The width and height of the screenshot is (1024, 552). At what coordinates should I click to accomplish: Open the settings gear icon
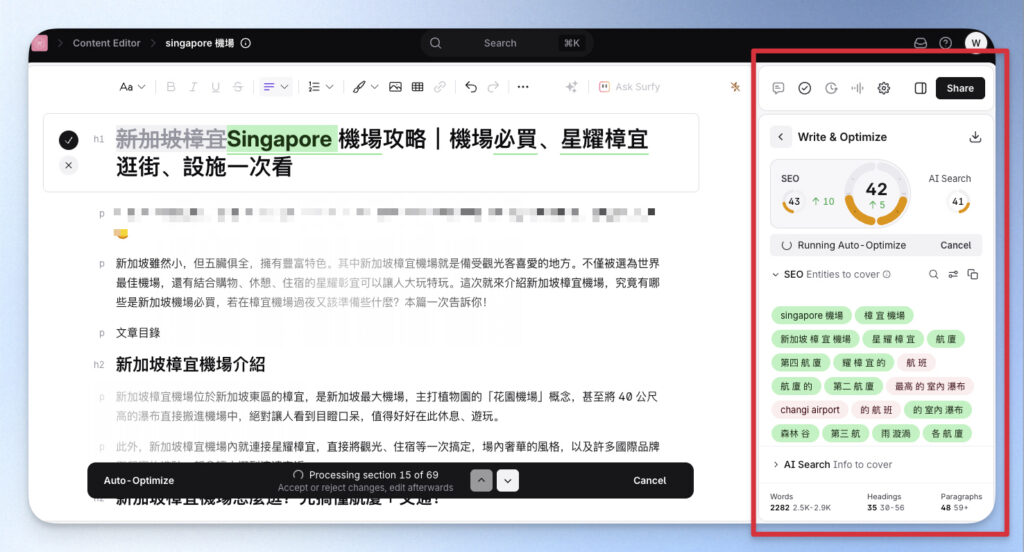coord(884,88)
